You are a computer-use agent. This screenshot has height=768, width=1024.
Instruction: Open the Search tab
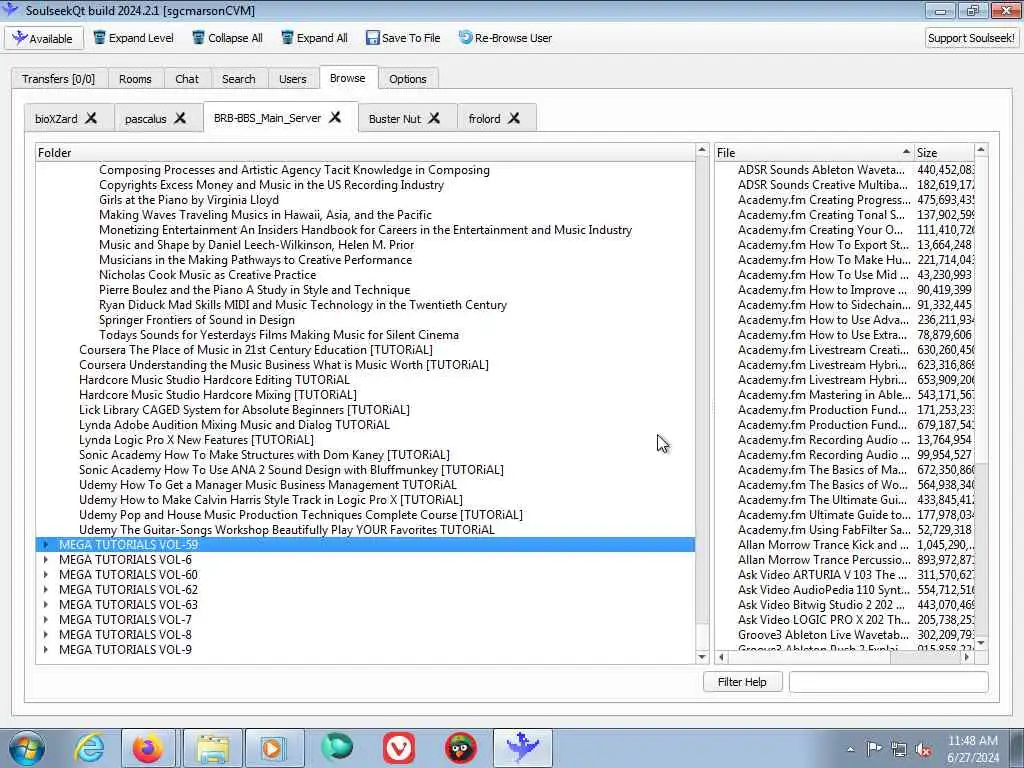point(238,79)
